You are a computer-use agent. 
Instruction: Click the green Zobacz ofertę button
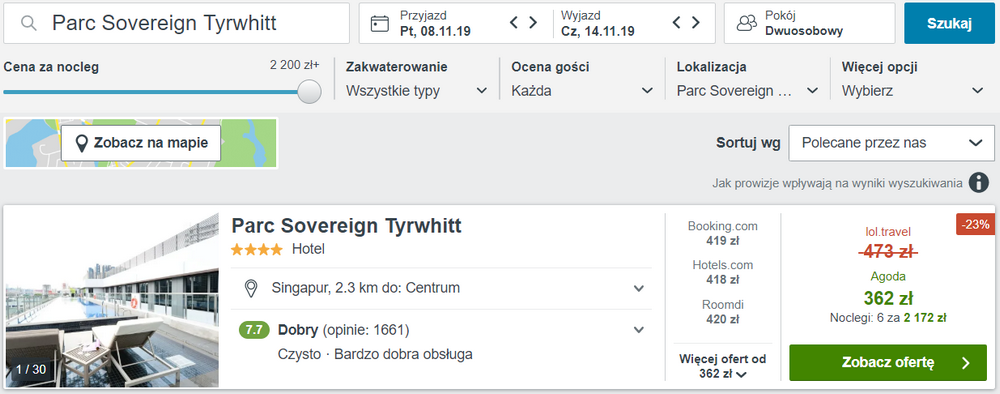point(888,363)
